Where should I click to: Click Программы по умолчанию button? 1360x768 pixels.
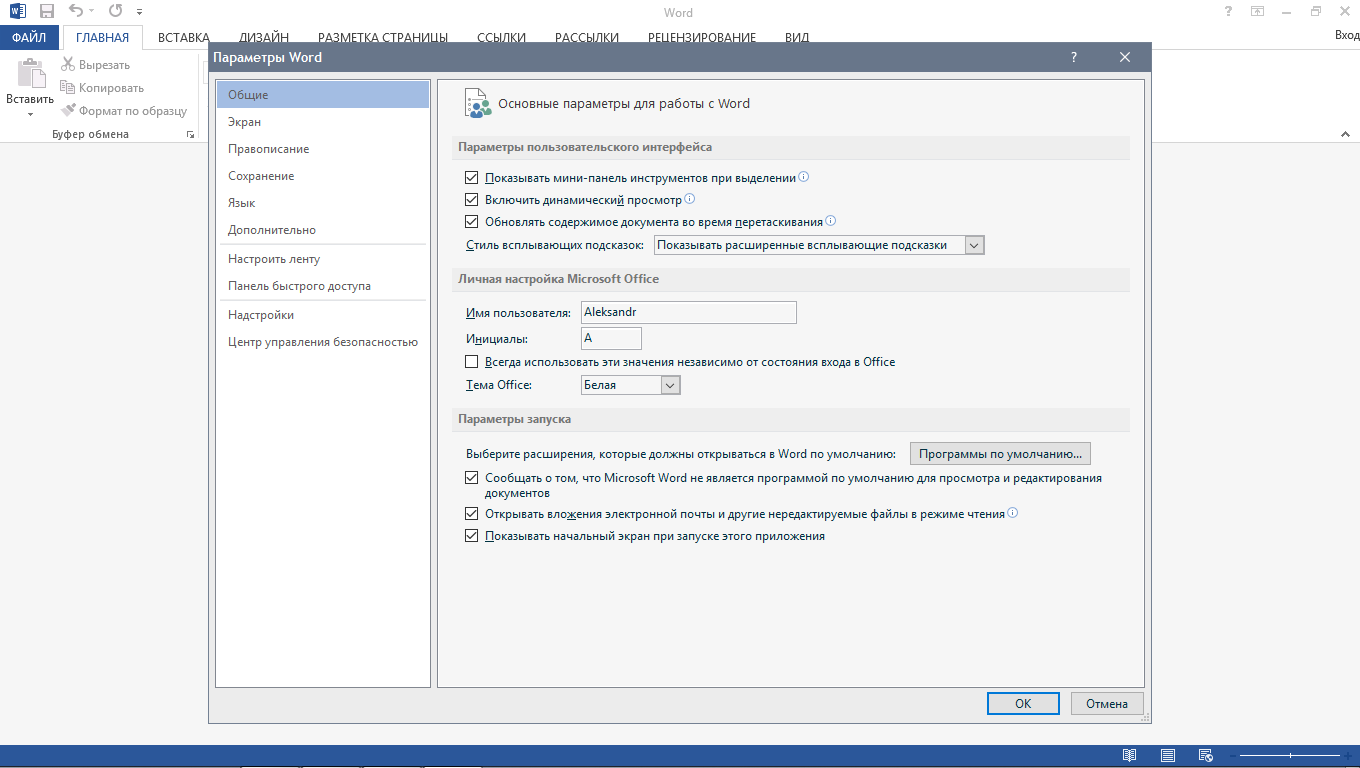(1000, 454)
